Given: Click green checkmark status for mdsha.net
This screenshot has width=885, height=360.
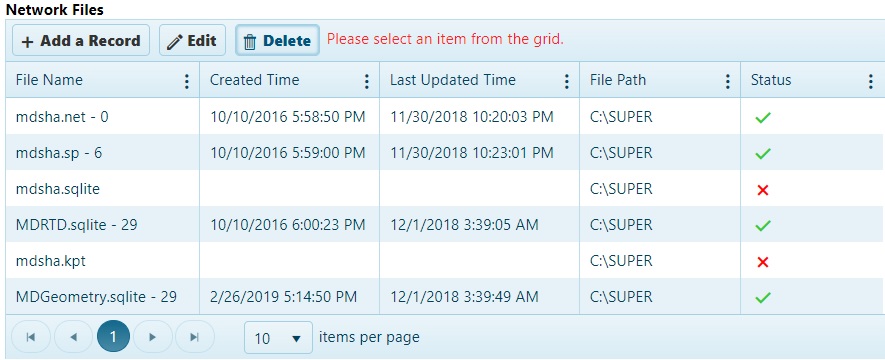Looking at the screenshot, I should tap(763, 118).
